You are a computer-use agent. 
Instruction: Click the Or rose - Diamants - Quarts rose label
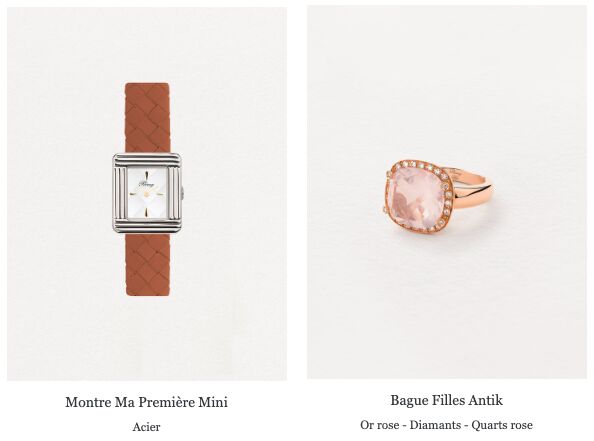pyautogui.click(x=446, y=425)
